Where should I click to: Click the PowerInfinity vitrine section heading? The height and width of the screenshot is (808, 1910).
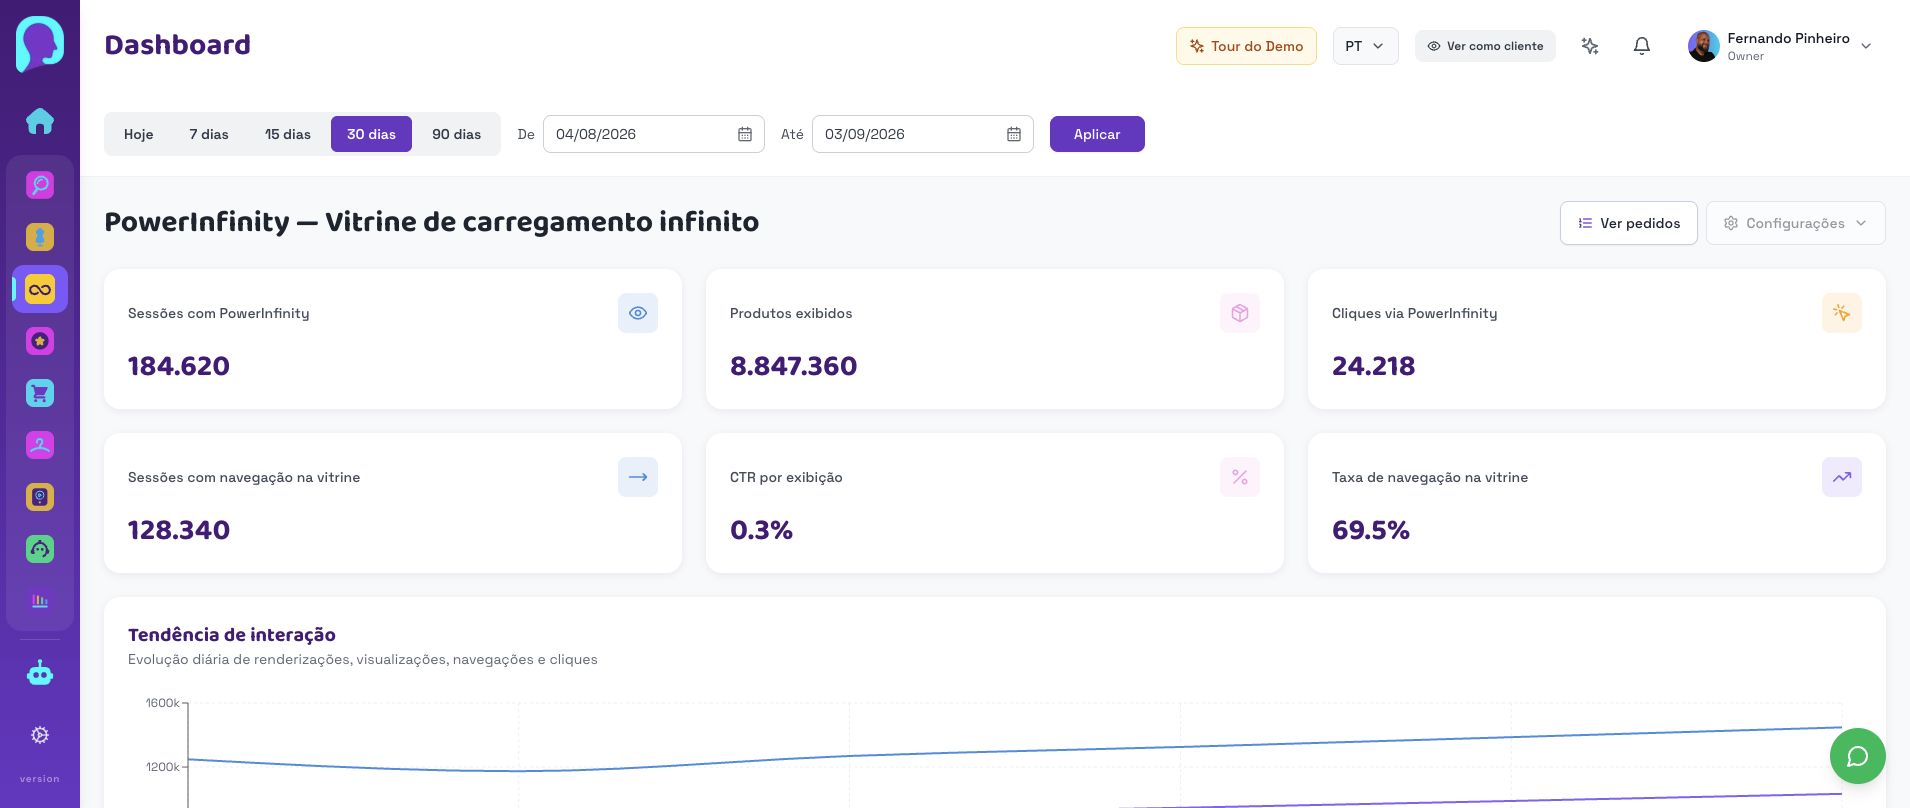click(x=432, y=222)
